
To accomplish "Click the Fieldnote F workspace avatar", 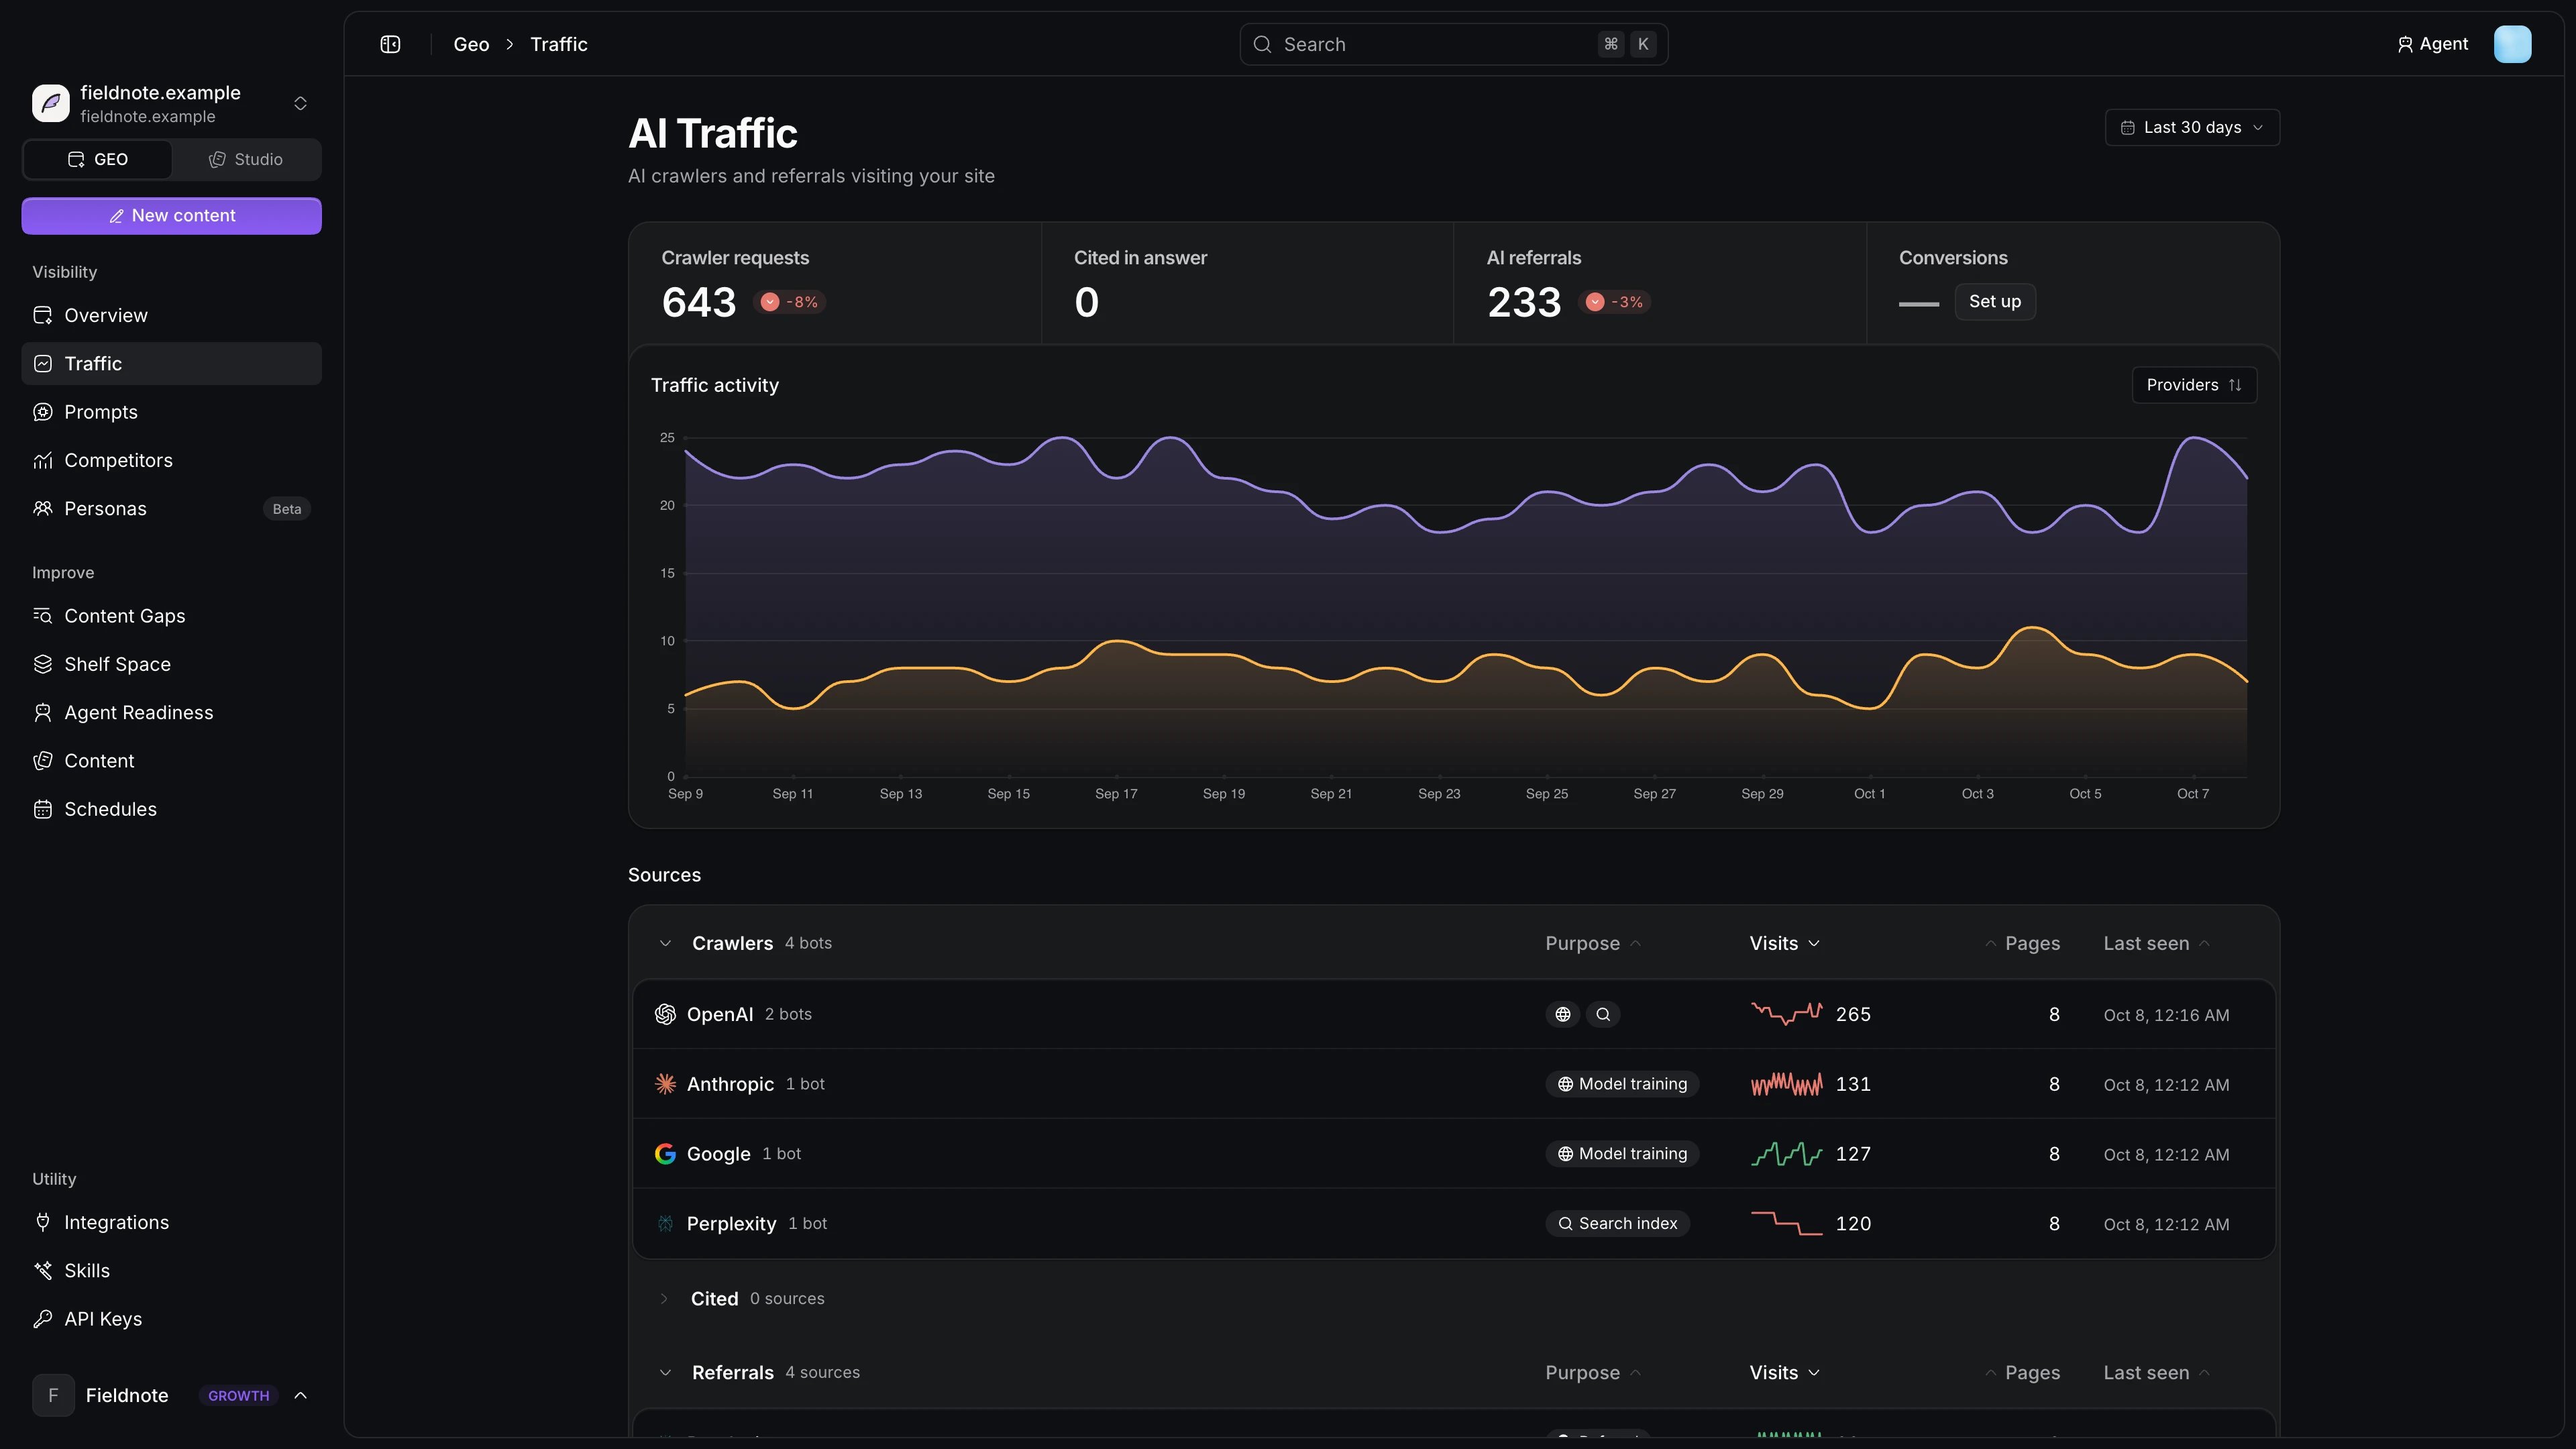I will pos(53,1395).
